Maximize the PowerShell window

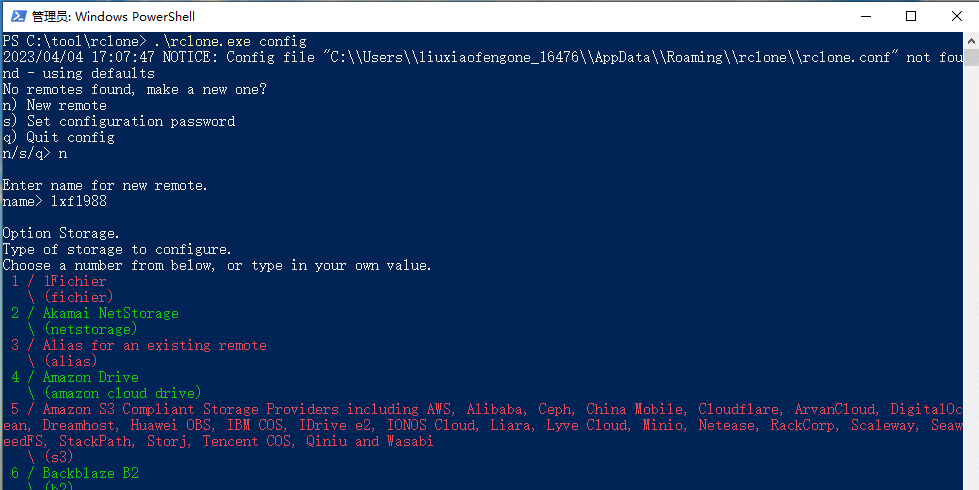click(911, 16)
